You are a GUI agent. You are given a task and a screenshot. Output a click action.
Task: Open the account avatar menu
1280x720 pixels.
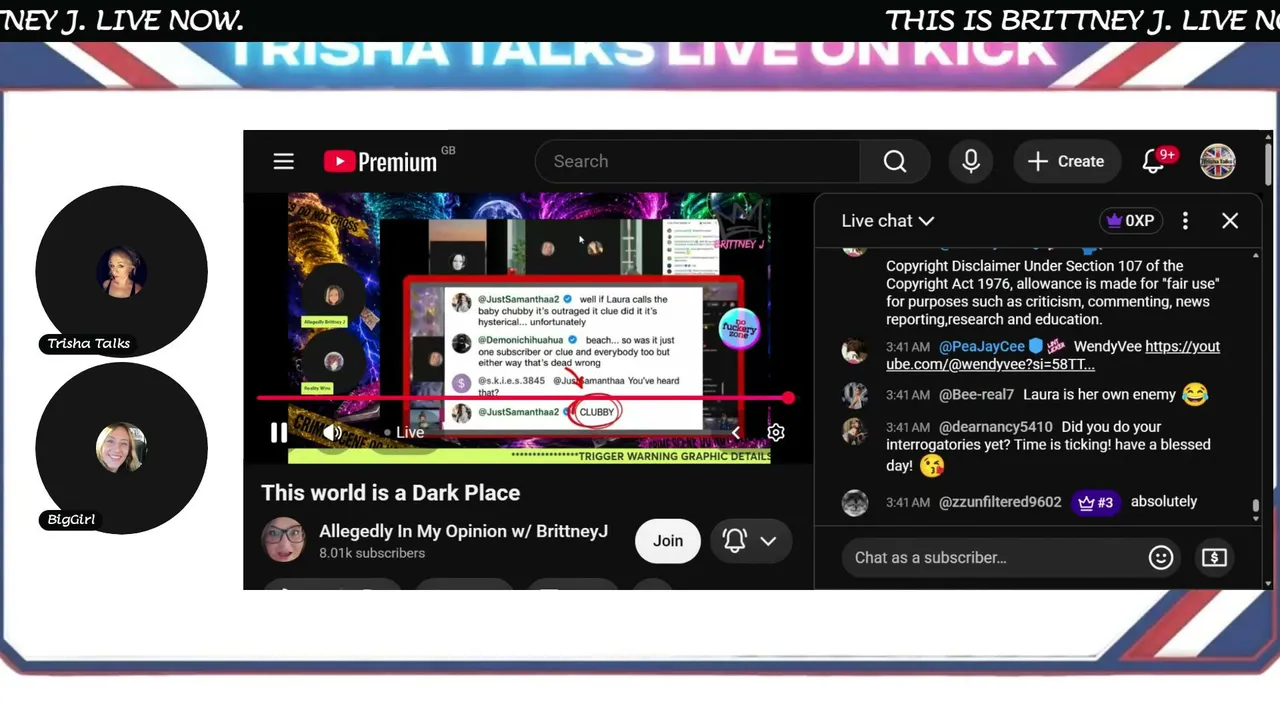pos(1218,161)
